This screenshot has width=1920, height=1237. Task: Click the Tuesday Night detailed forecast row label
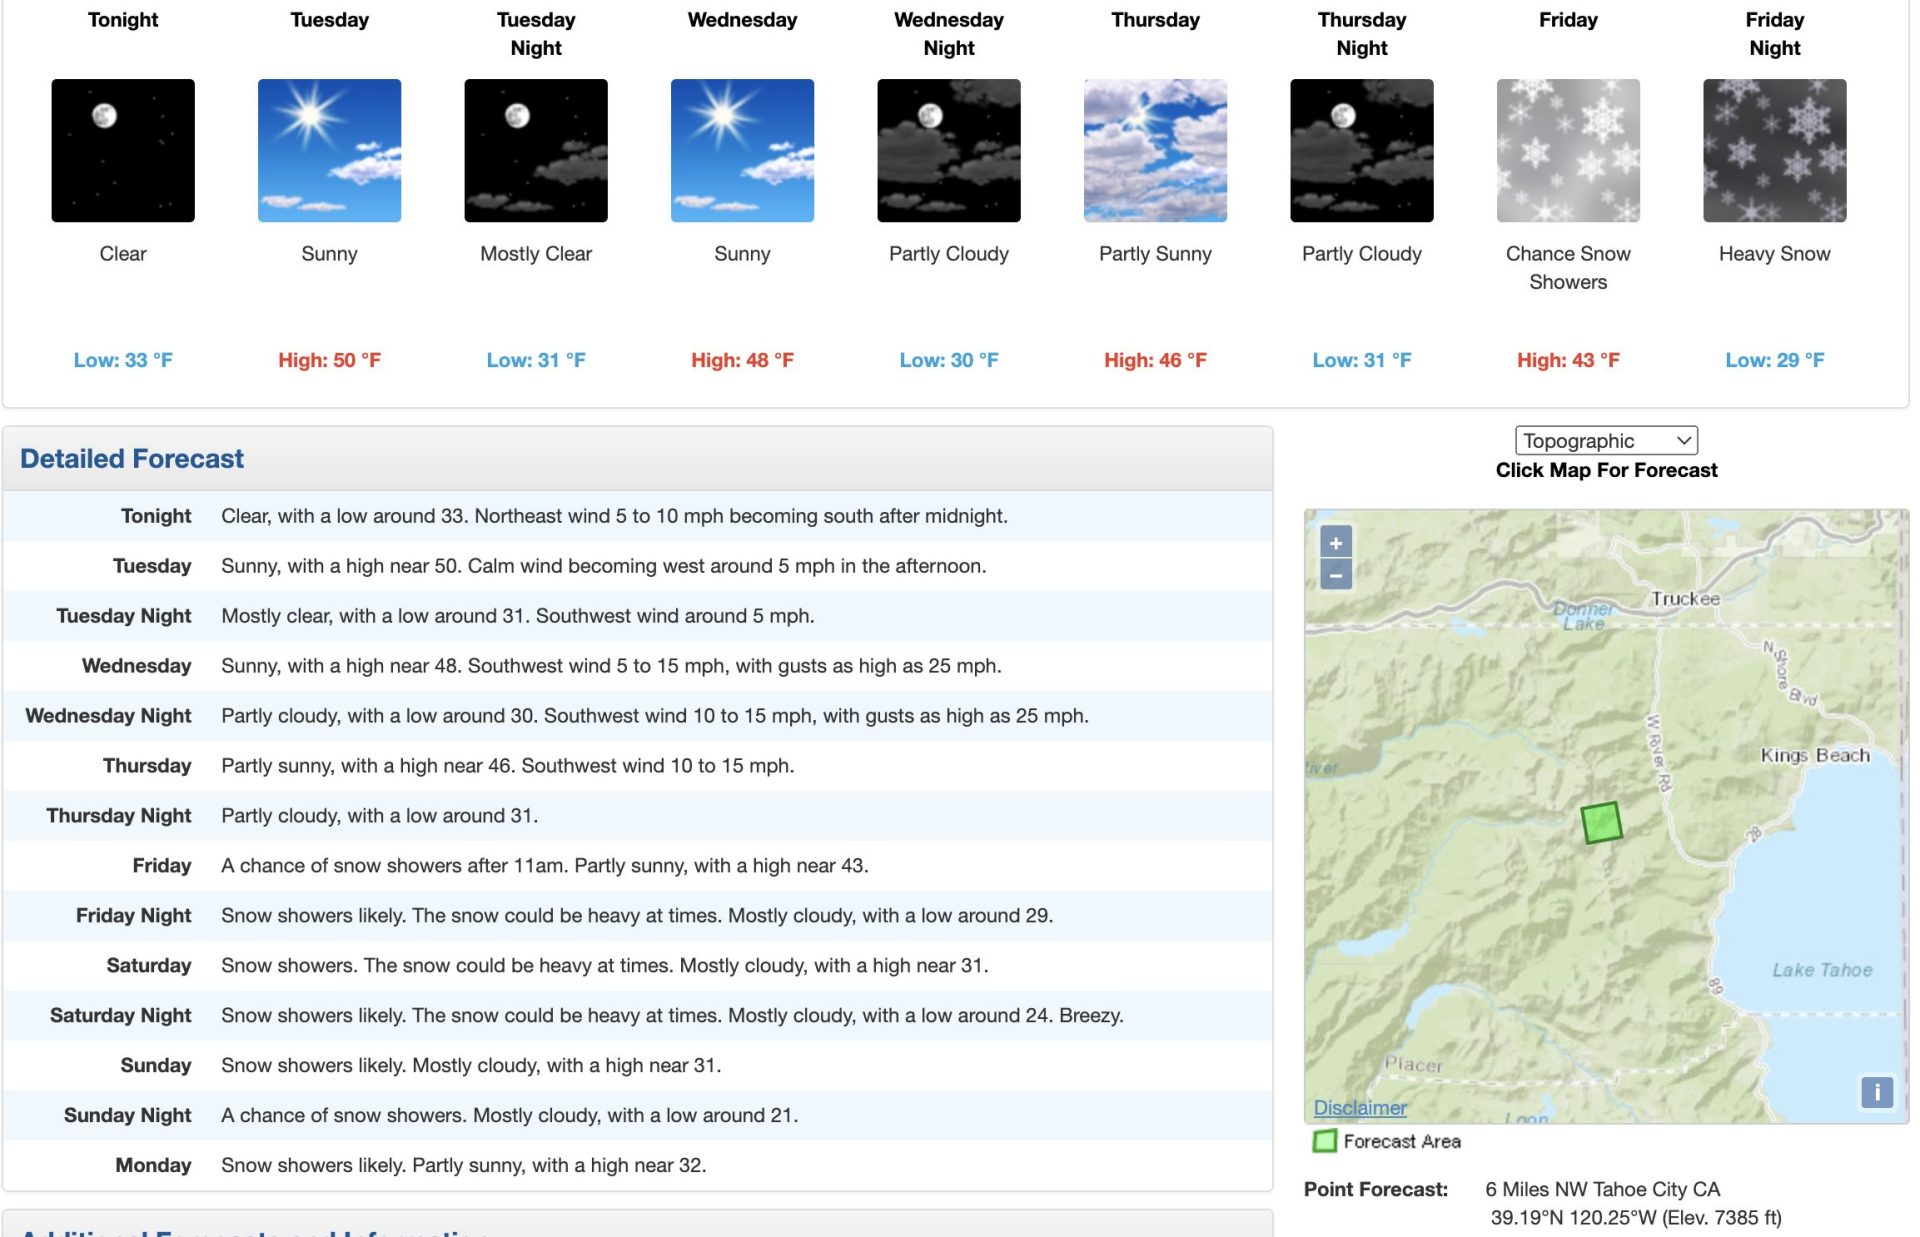tap(123, 616)
